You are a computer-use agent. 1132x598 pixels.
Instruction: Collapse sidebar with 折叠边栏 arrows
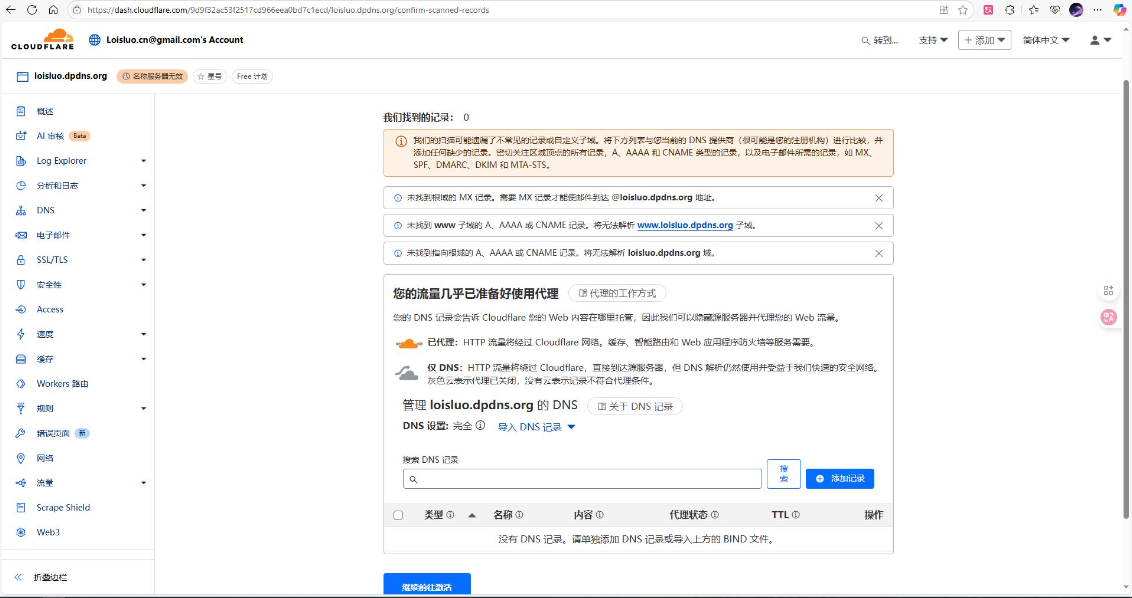point(19,577)
